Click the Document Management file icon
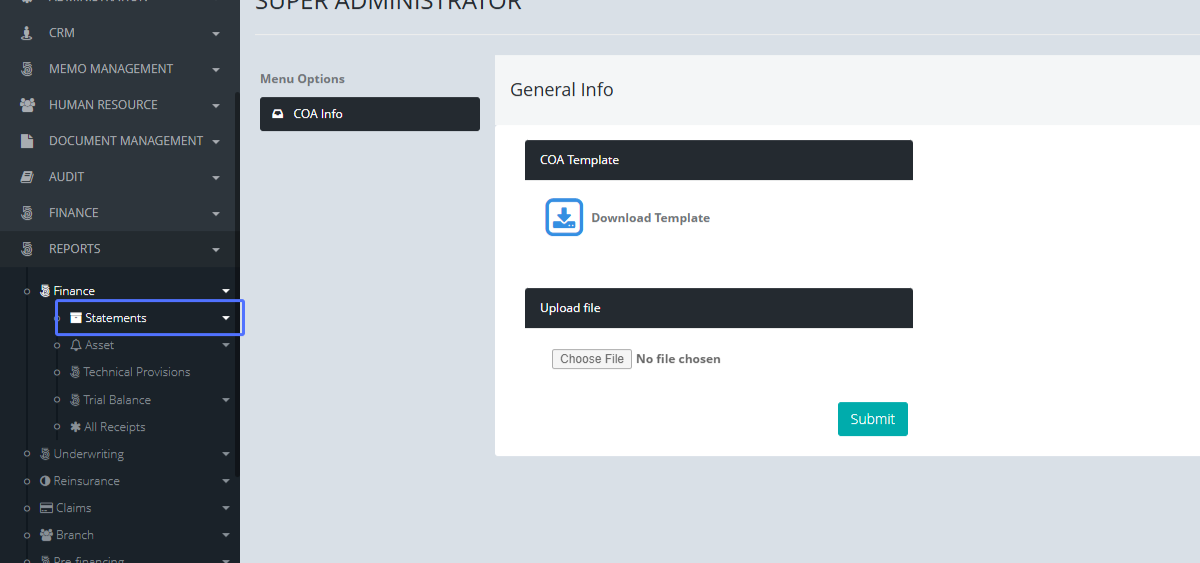This screenshot has height=563, width=1200. [27, 141]
